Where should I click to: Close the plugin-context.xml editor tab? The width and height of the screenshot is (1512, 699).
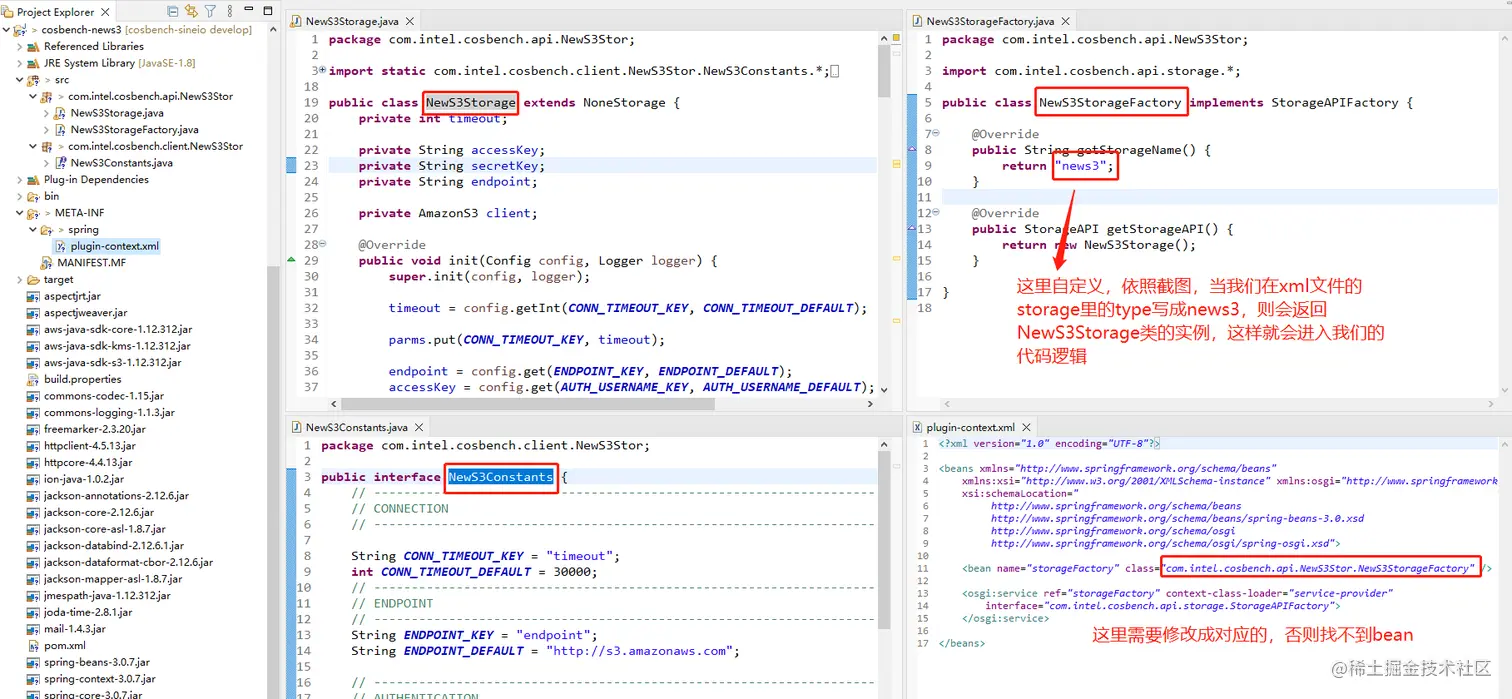1027,427
